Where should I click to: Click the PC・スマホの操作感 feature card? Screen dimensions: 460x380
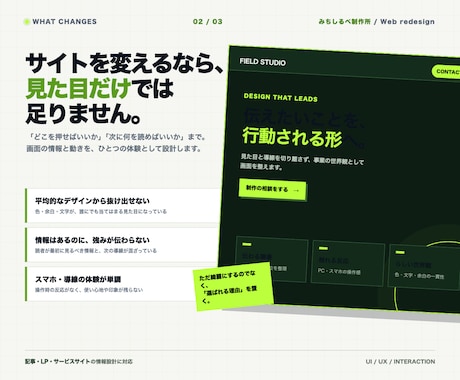click(348, 264)
